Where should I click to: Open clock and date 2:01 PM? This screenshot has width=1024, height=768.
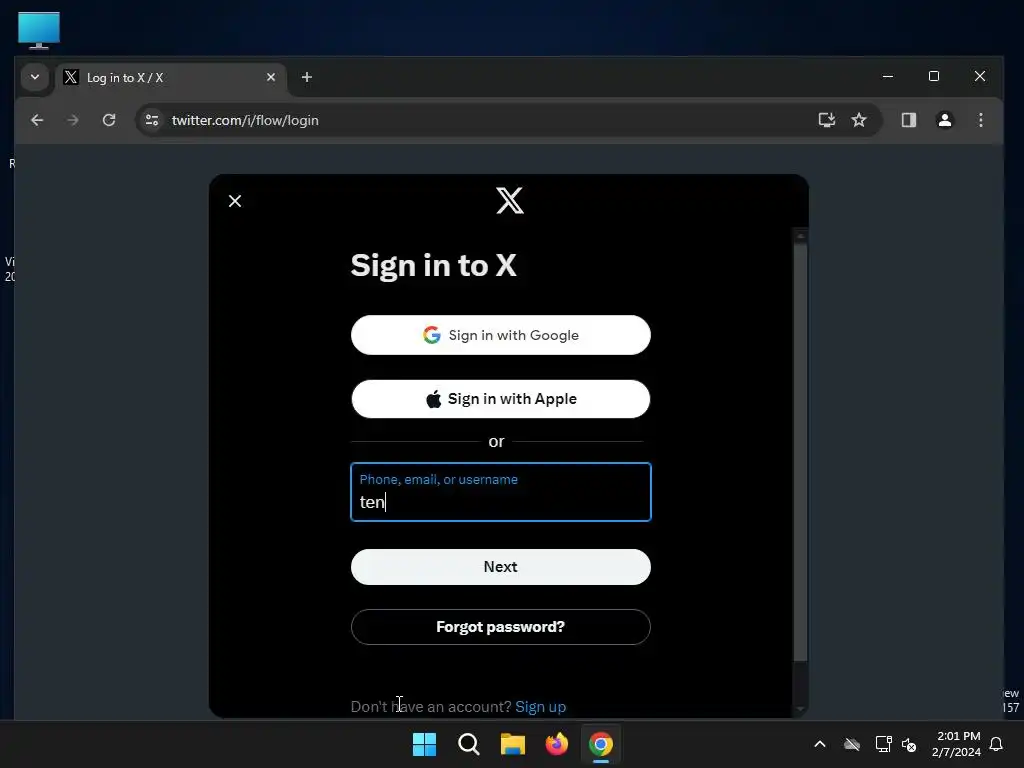(957, 744)
